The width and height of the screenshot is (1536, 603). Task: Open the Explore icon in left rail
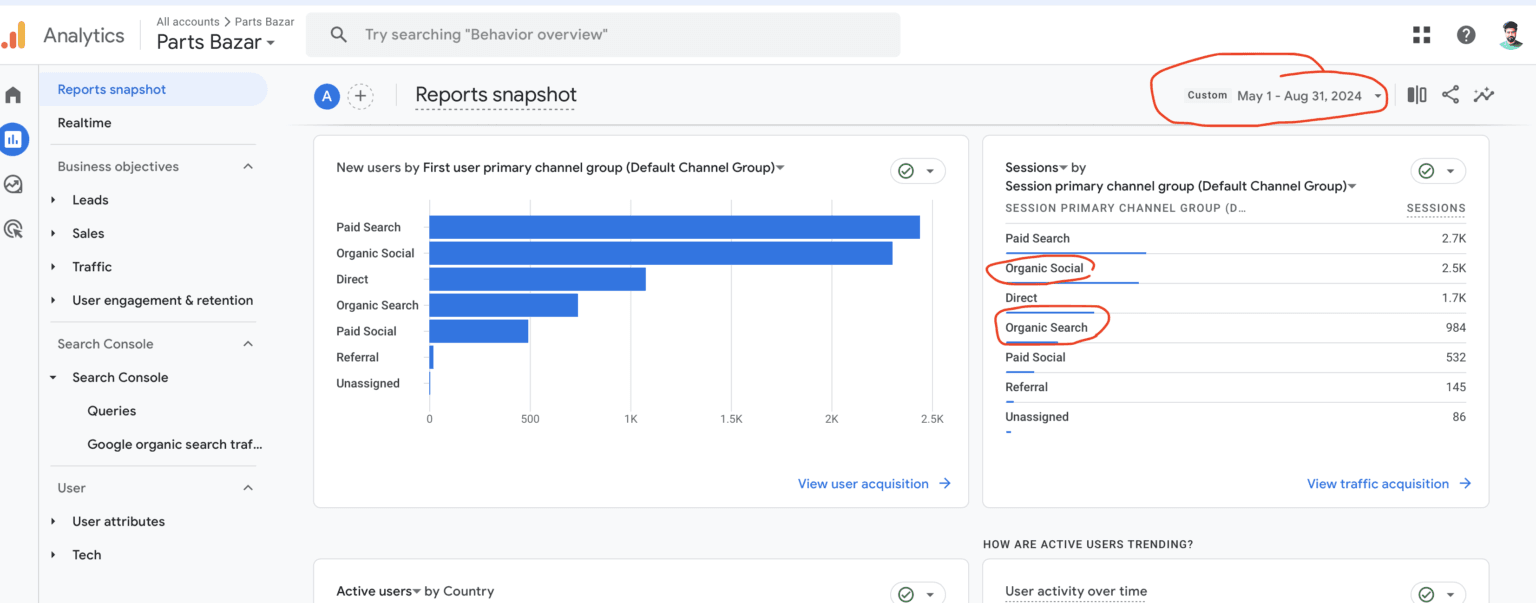tap(13, 184)
